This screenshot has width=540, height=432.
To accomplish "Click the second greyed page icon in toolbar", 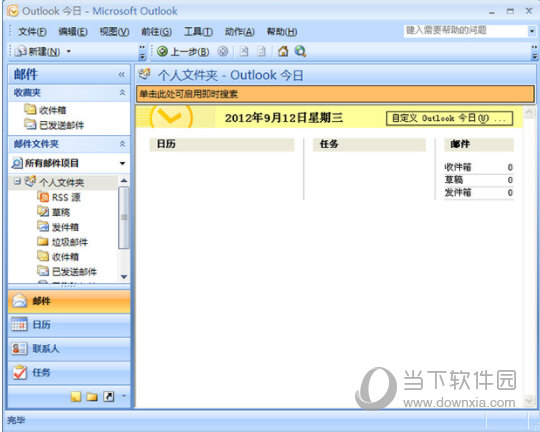I will 261,52.
